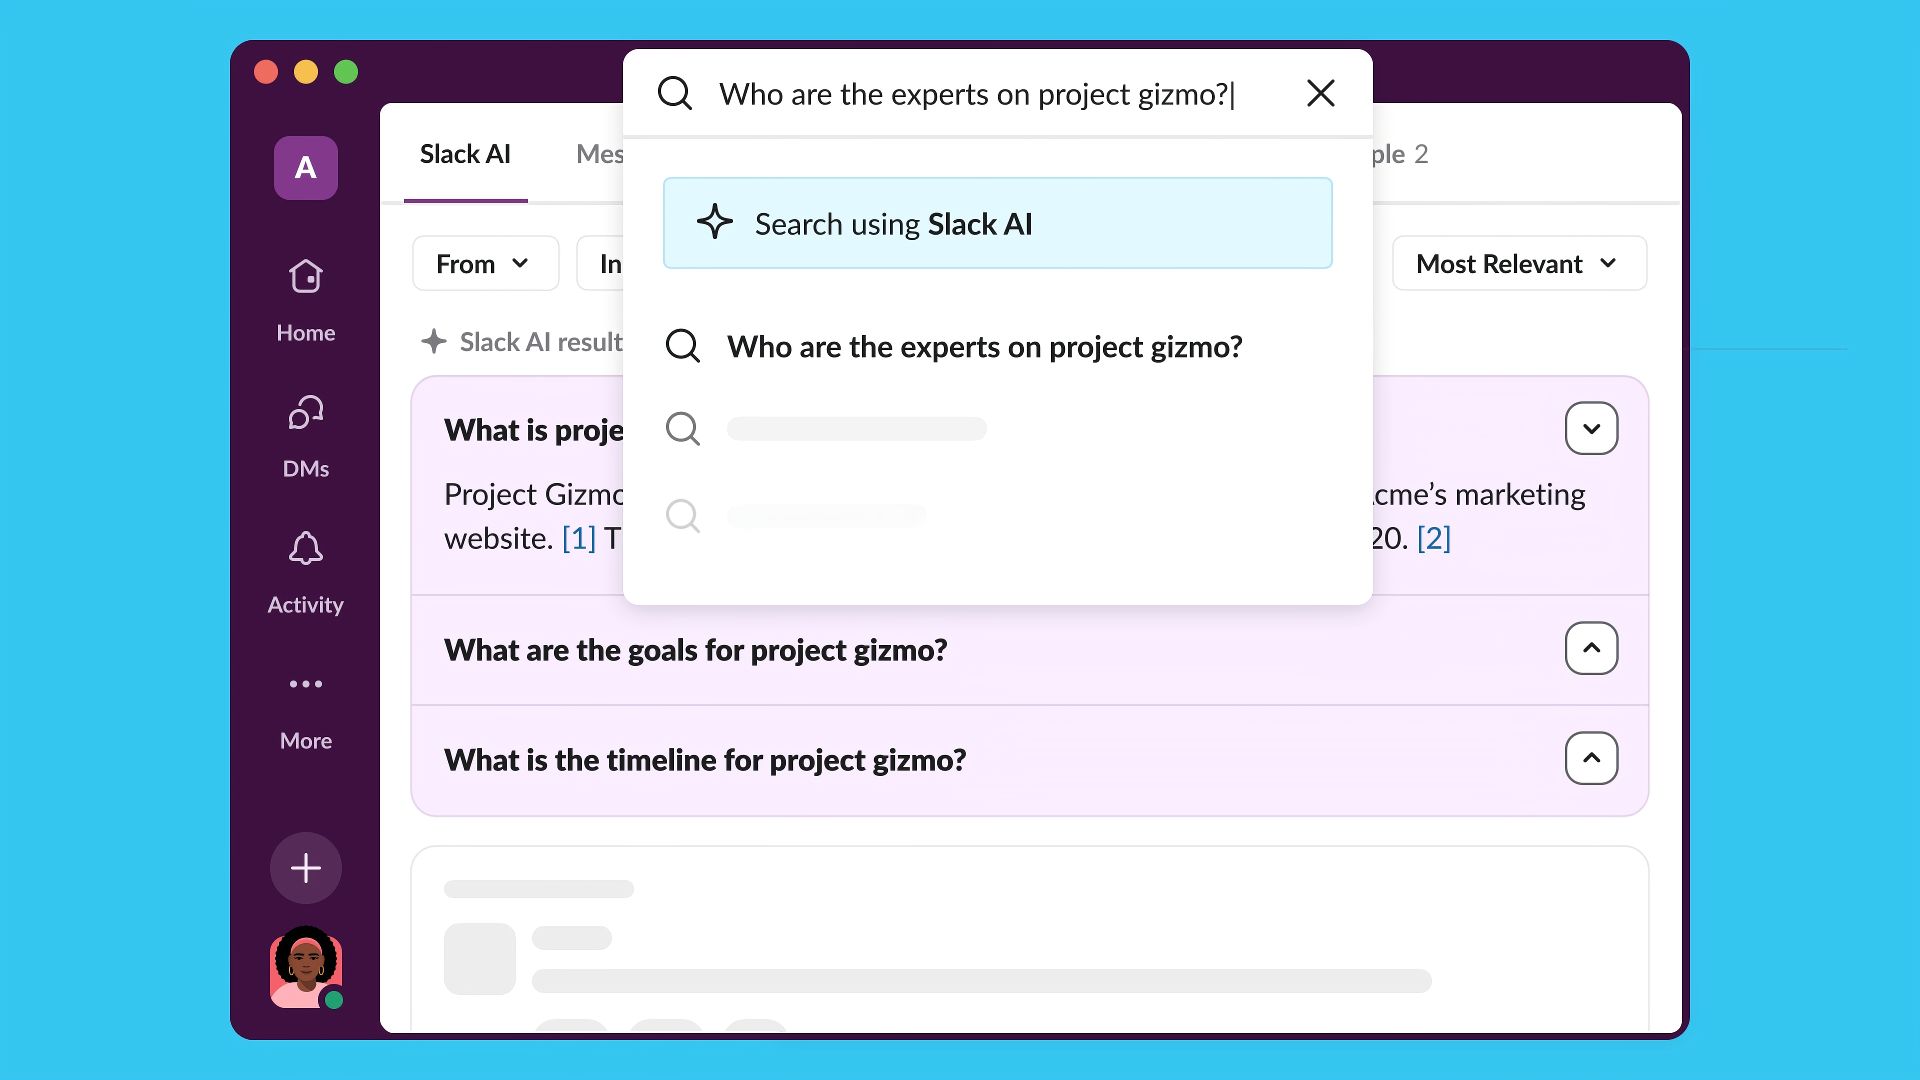1920x1080 pixels.
Task: Expand the 'What is project' answer card
Action: click(1591, 428)
